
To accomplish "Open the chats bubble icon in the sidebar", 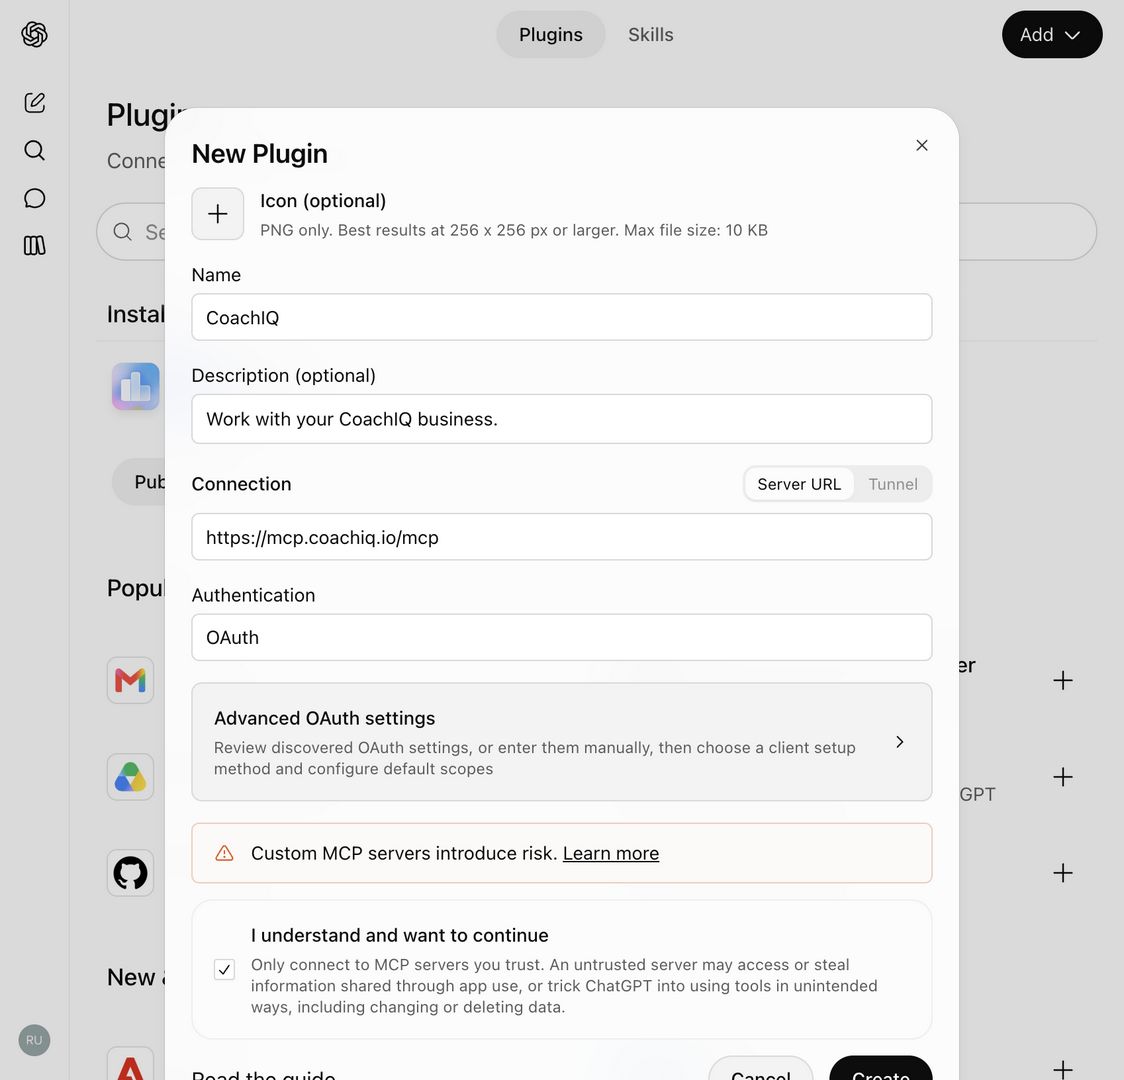I will click(x=34, y=198).
